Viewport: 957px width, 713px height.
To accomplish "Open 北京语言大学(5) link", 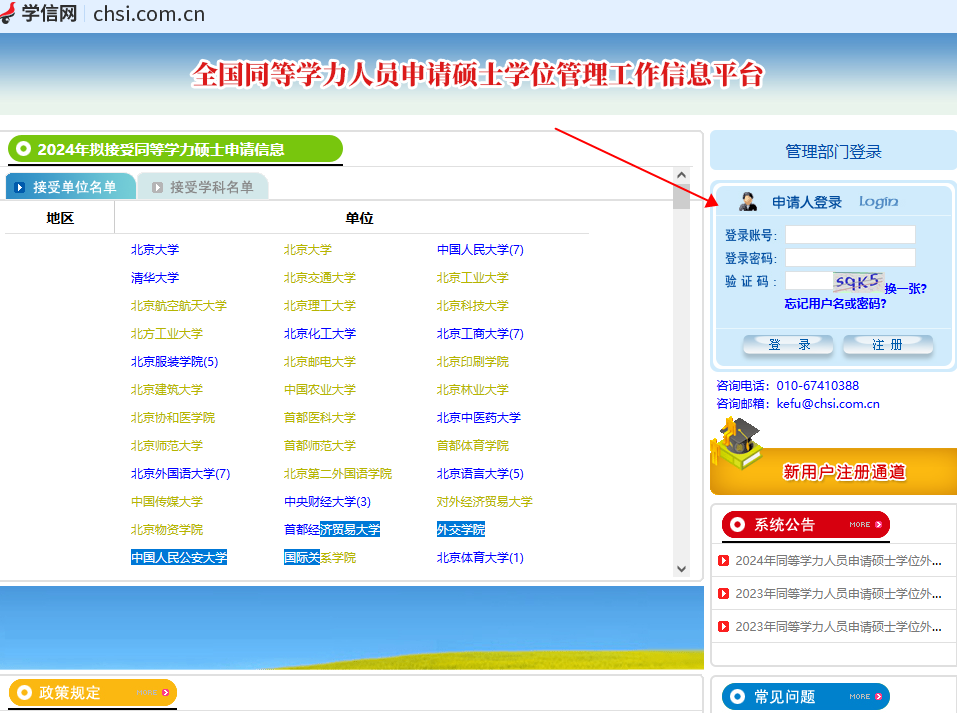I will 480,474.
